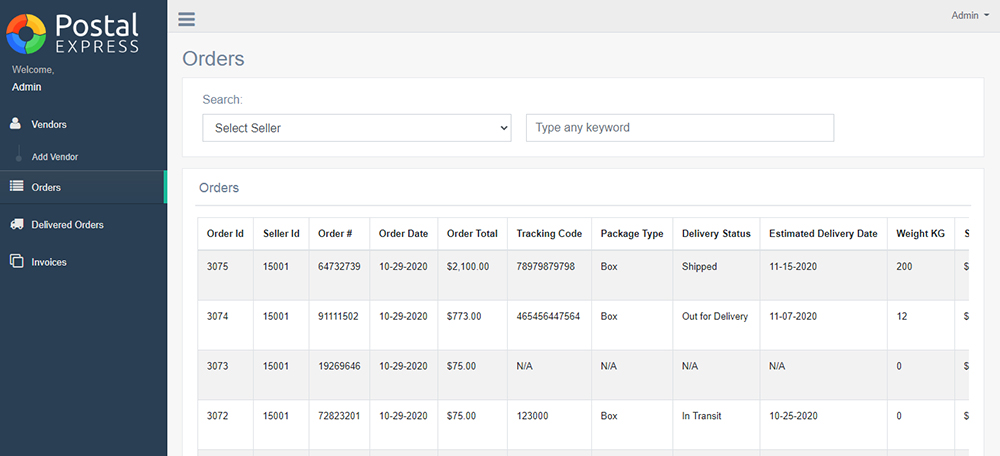Click tracking code 465456447564

pyautogui.click(x=548, y=316)
